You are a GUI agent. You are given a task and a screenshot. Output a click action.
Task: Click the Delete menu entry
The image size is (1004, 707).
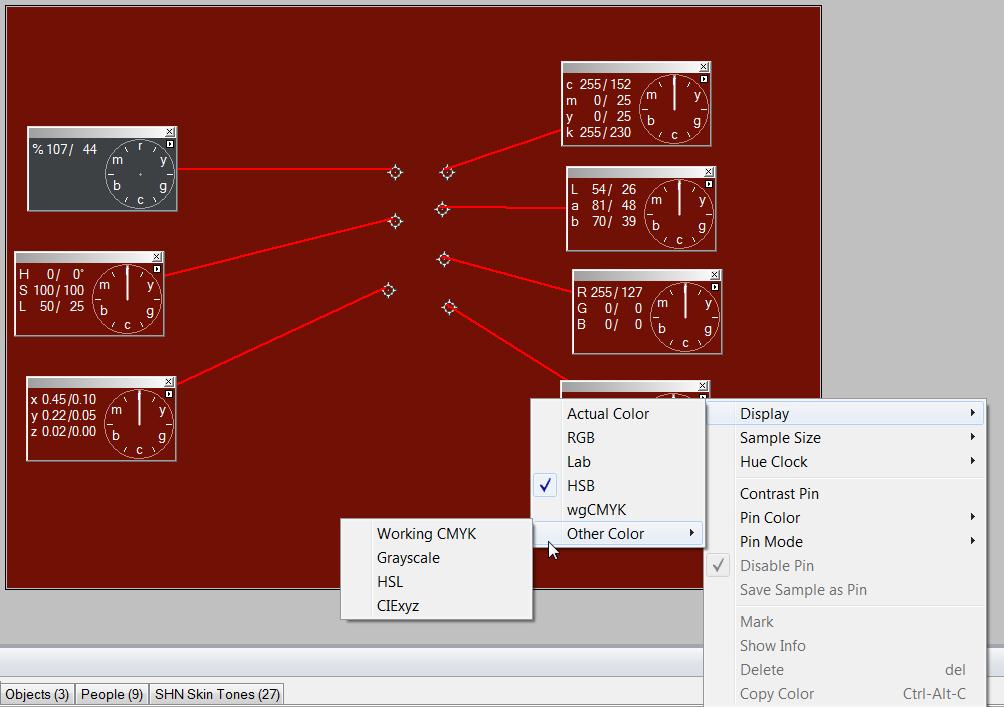(845, 670)
